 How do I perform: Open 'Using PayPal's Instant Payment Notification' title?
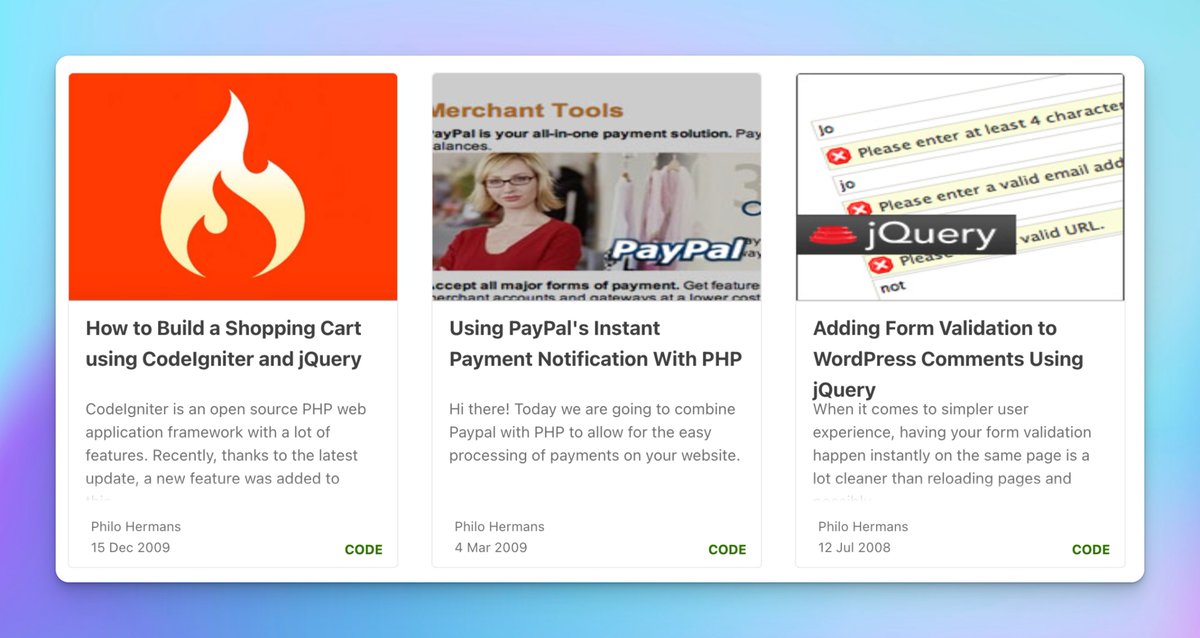596,343
